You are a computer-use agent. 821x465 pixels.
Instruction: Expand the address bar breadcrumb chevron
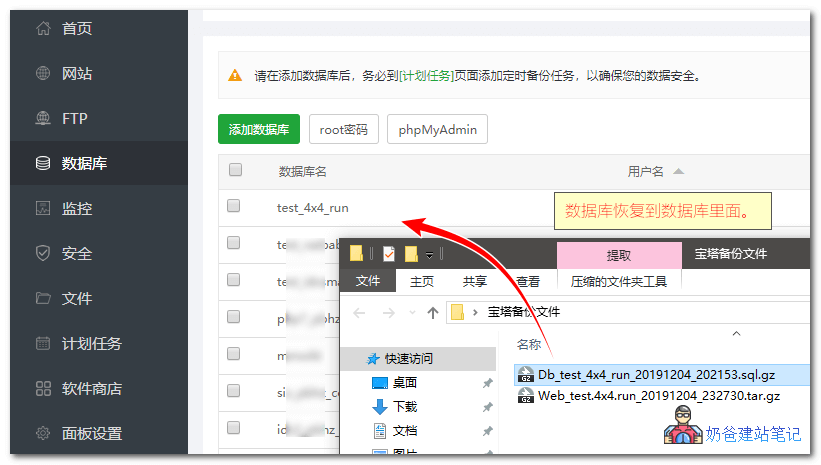[475, 313]
